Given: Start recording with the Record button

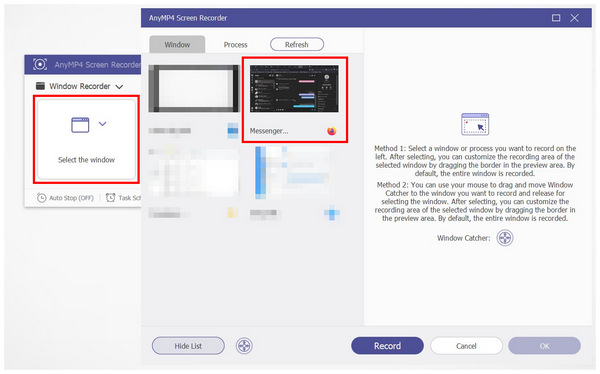Looking at the screenshot, I should 387,346.
